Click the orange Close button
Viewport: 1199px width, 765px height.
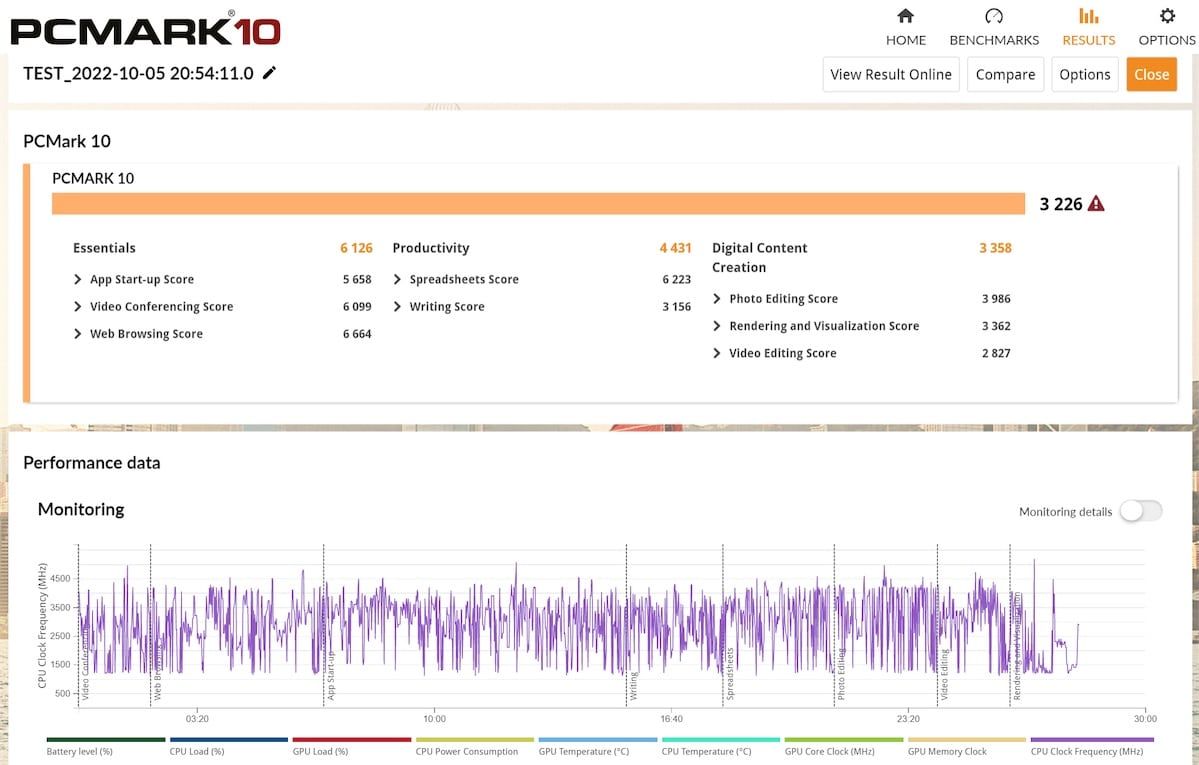[x=1151, y=74]
